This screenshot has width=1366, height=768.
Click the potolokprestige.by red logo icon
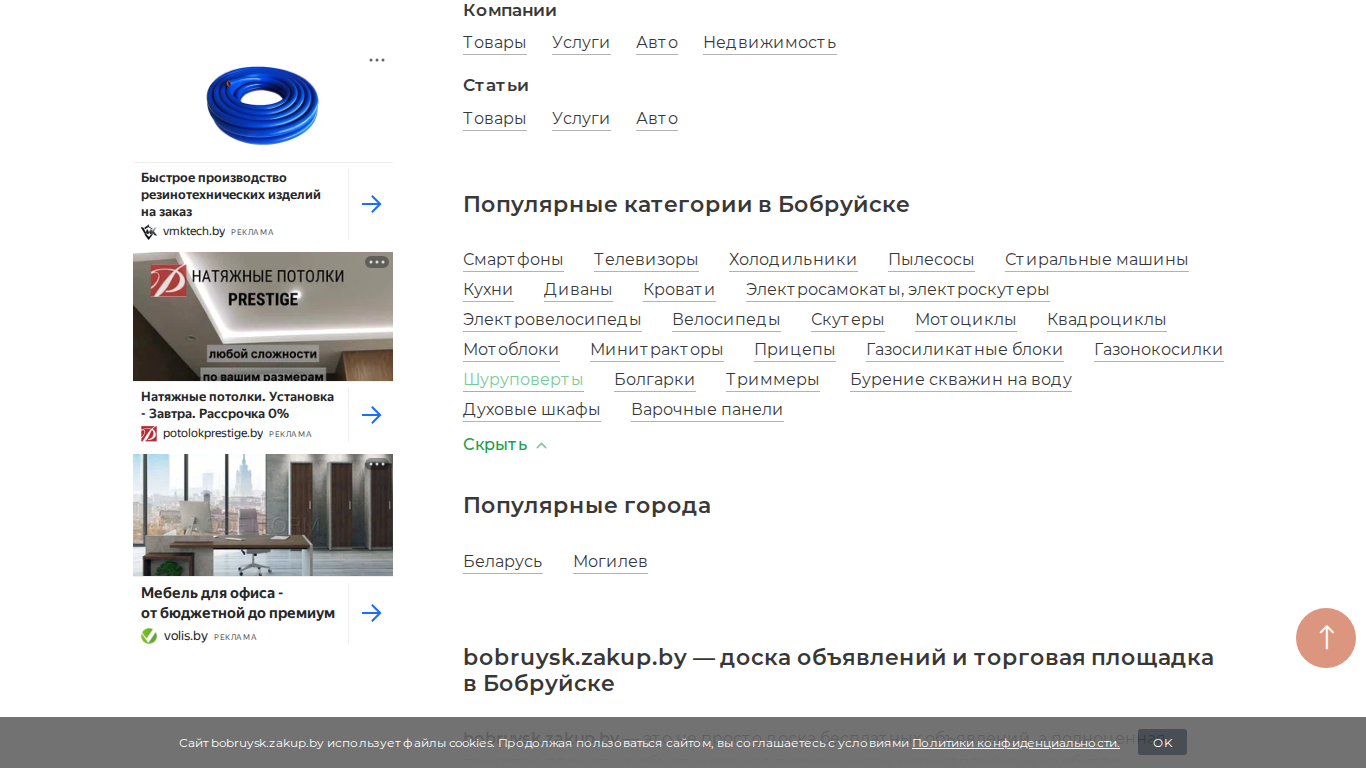[149, 434]
